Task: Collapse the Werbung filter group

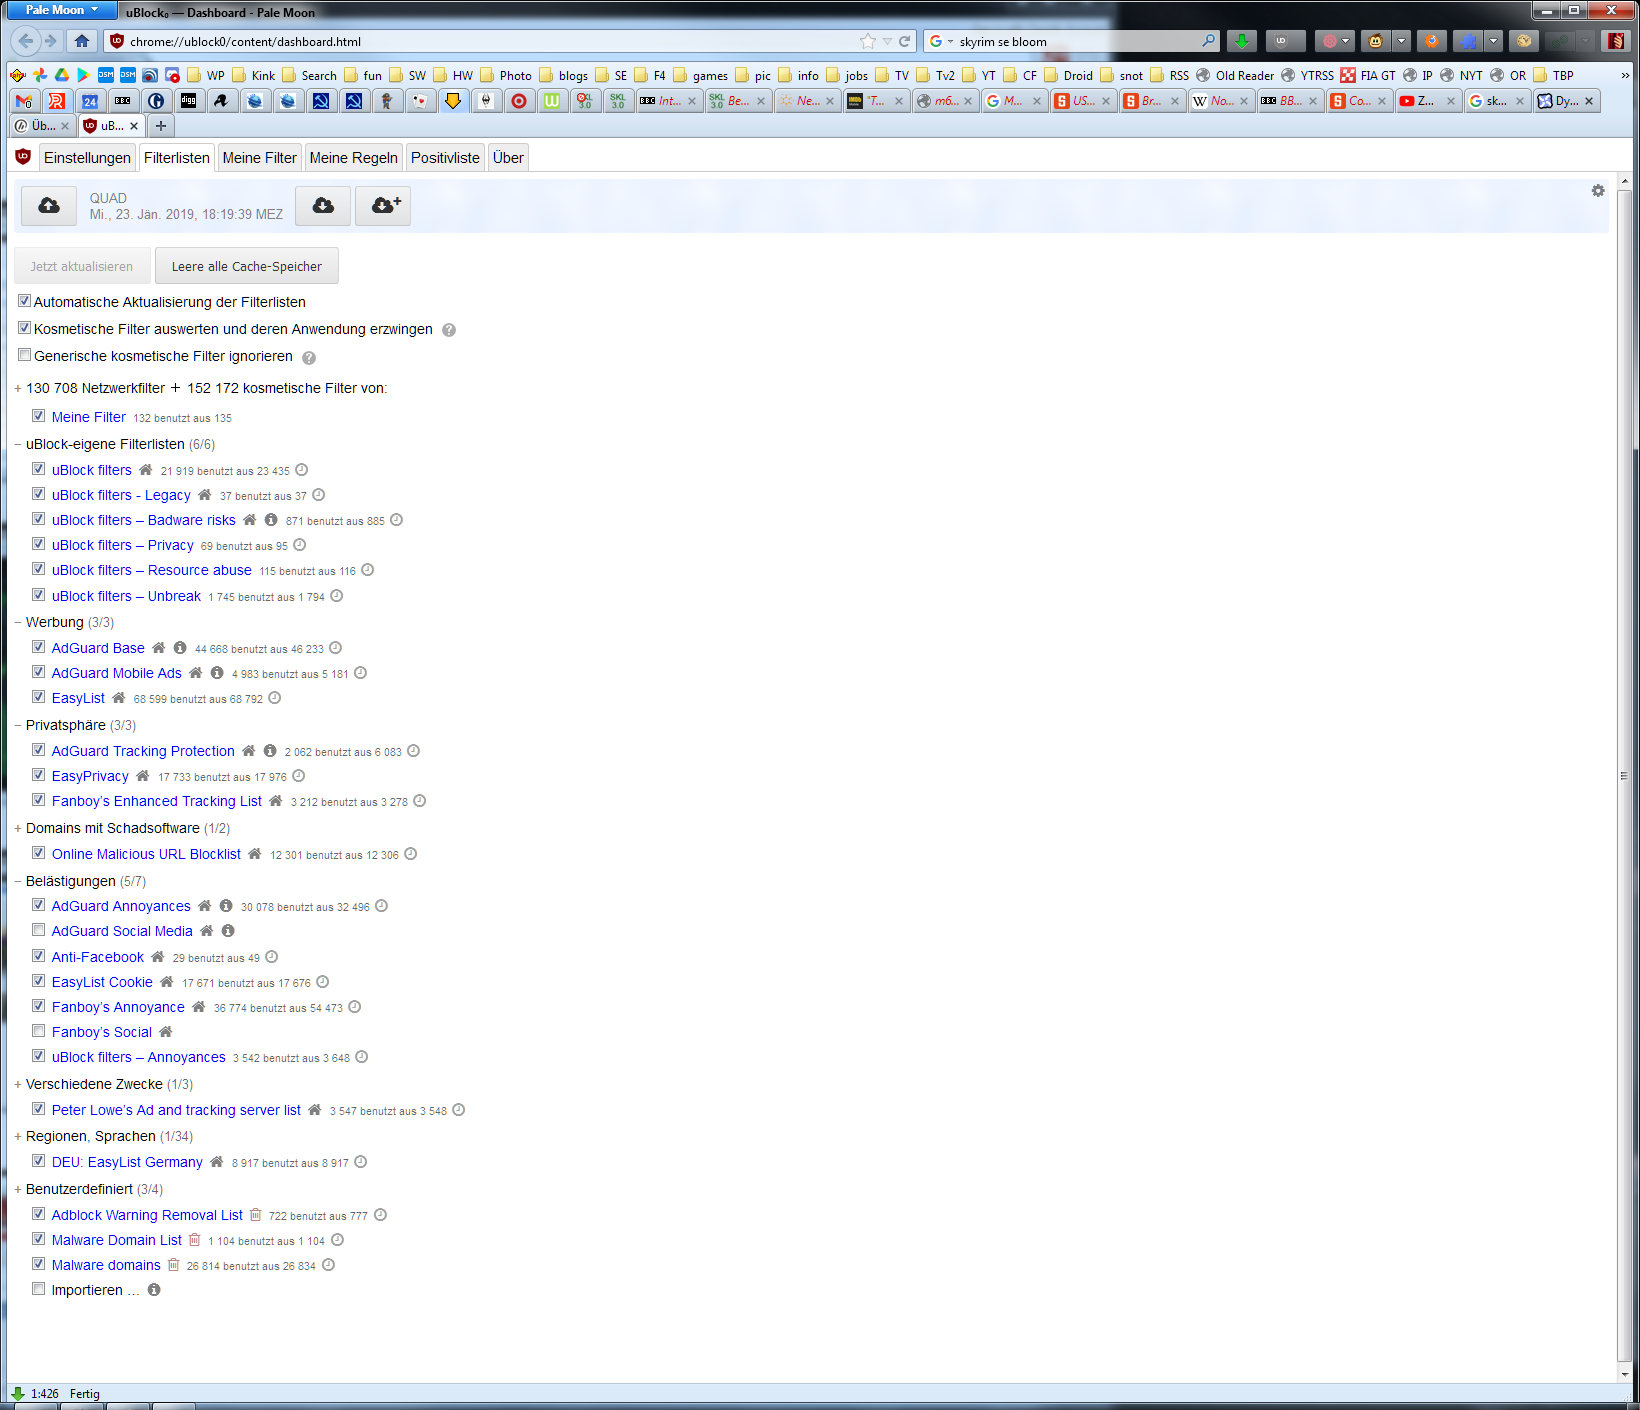Action: click(x=18, y=622)
